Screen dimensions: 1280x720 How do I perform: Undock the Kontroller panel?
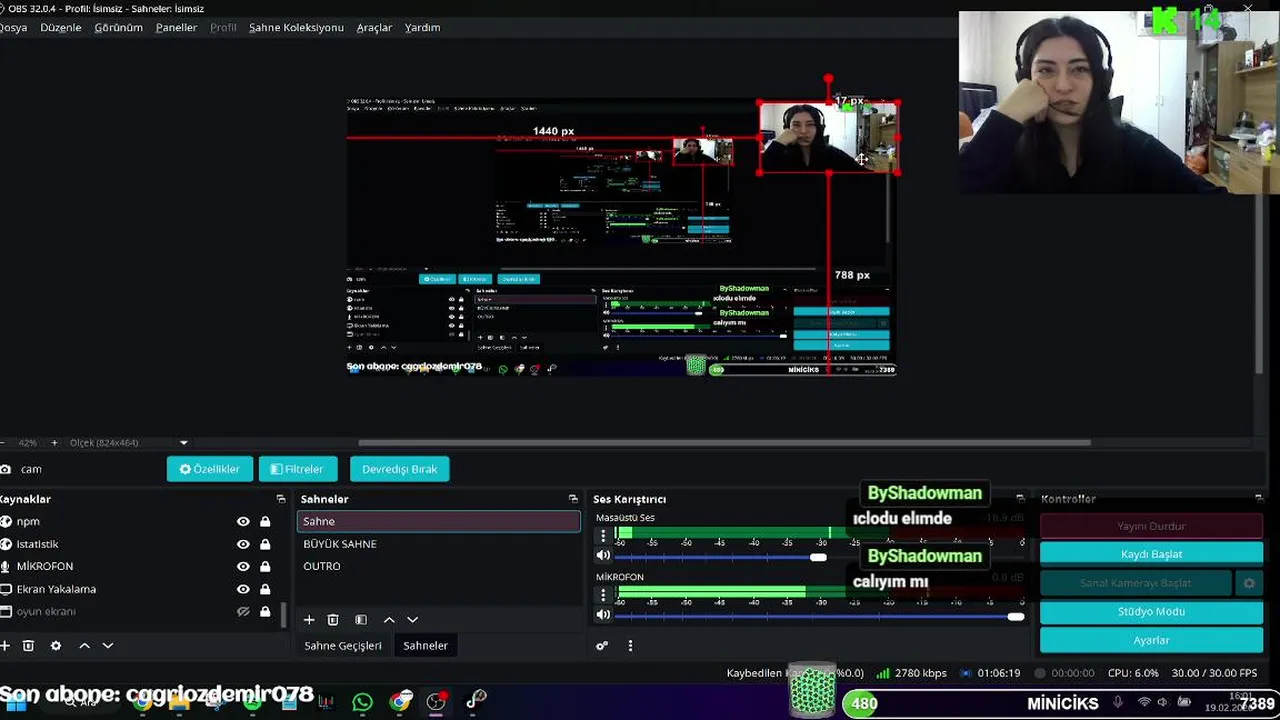1258,499
